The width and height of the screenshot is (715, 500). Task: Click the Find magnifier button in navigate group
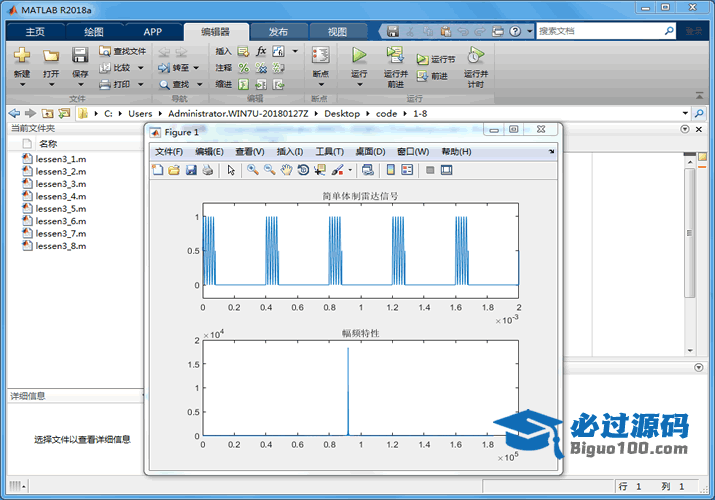click(174, 84)
